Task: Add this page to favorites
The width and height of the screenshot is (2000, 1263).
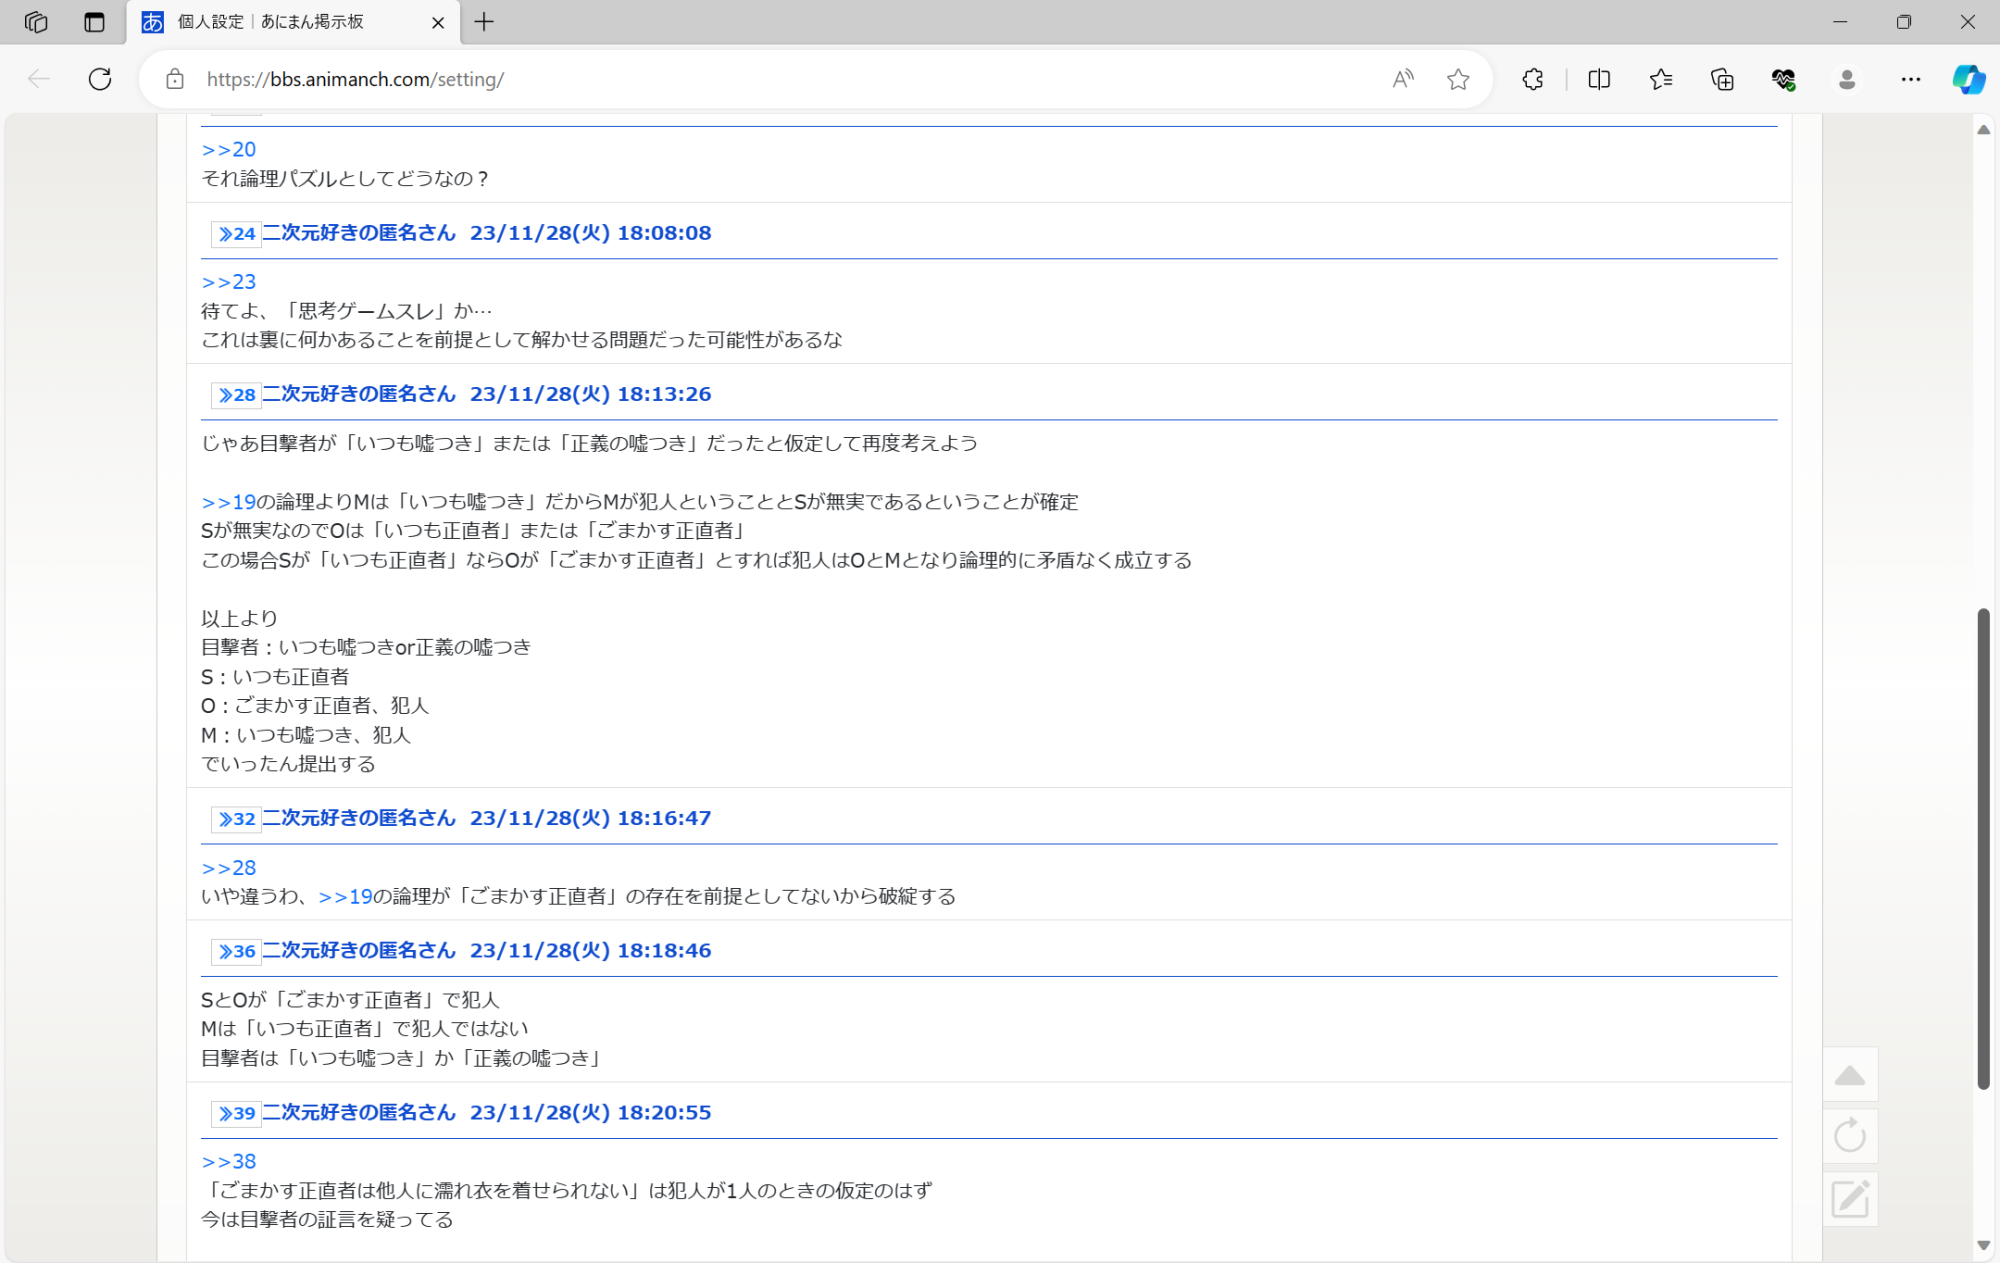Action: 1458,79
